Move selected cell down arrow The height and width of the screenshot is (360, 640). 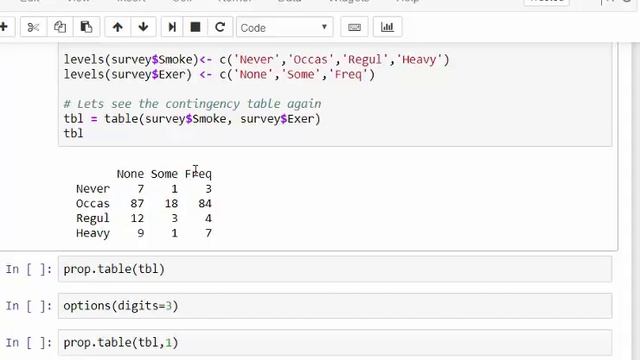click(x=143, y=27)
